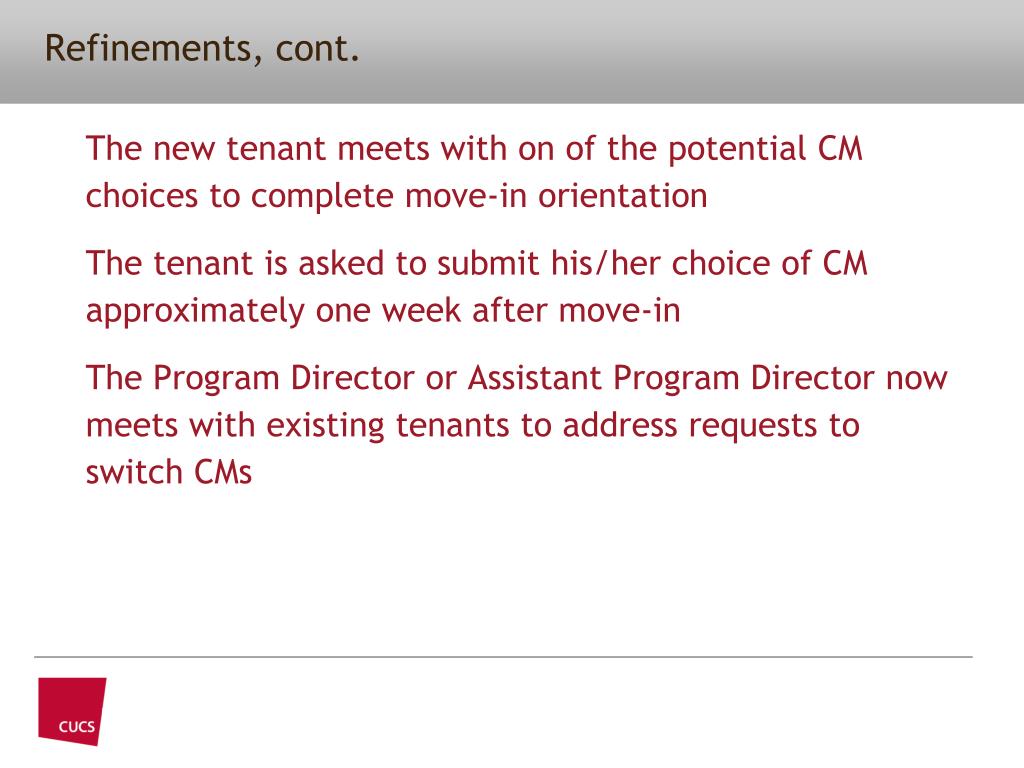1024x768 pixels.
Task: Select the 'Refinements, cont.' slide title
Action: pos(202,49)
